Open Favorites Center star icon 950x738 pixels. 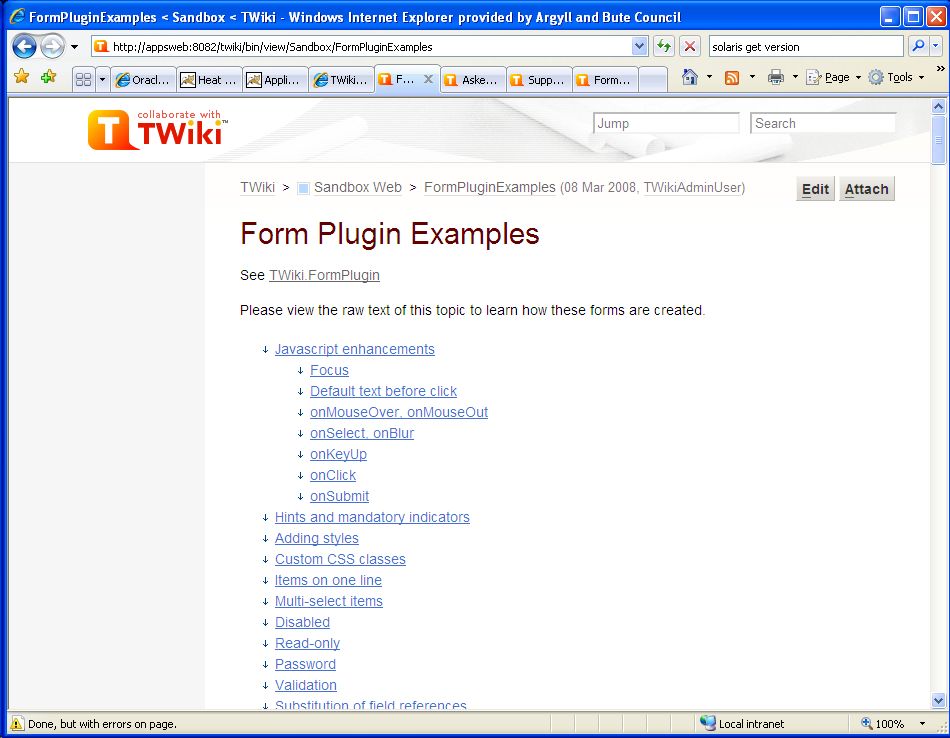click(x=21, y=77)
